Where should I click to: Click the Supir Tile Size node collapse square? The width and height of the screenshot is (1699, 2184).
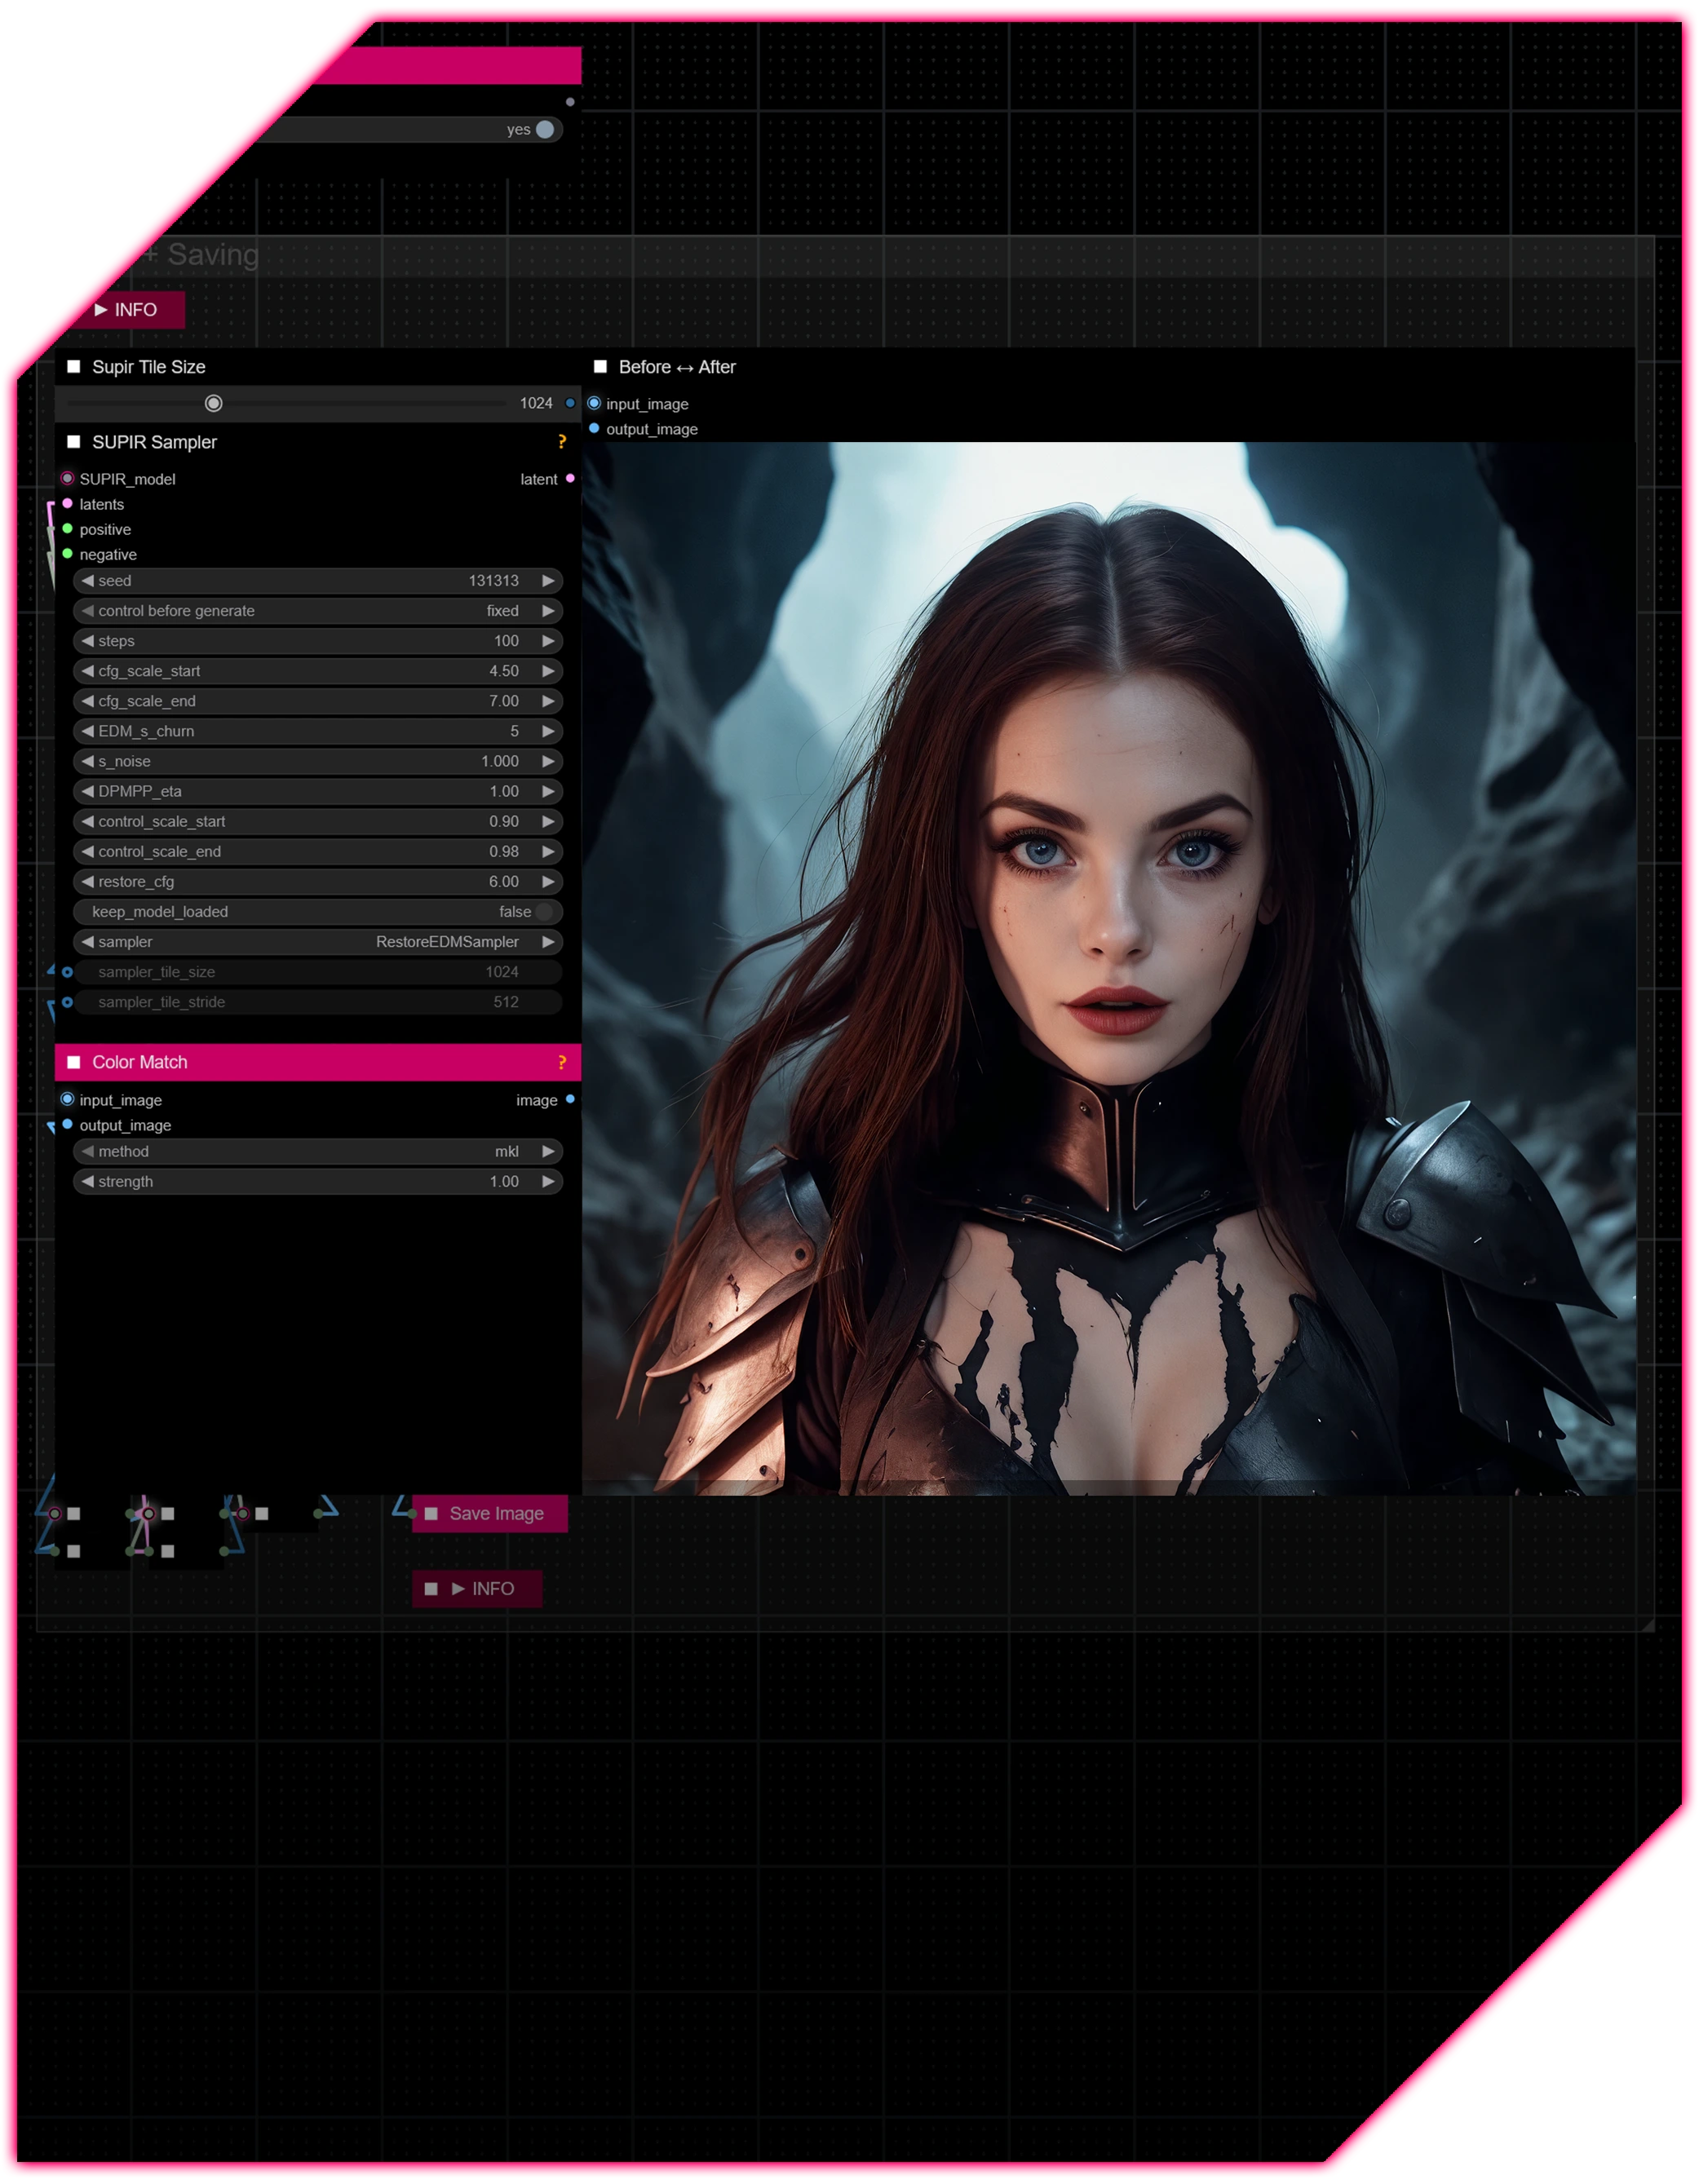[74, 367]
